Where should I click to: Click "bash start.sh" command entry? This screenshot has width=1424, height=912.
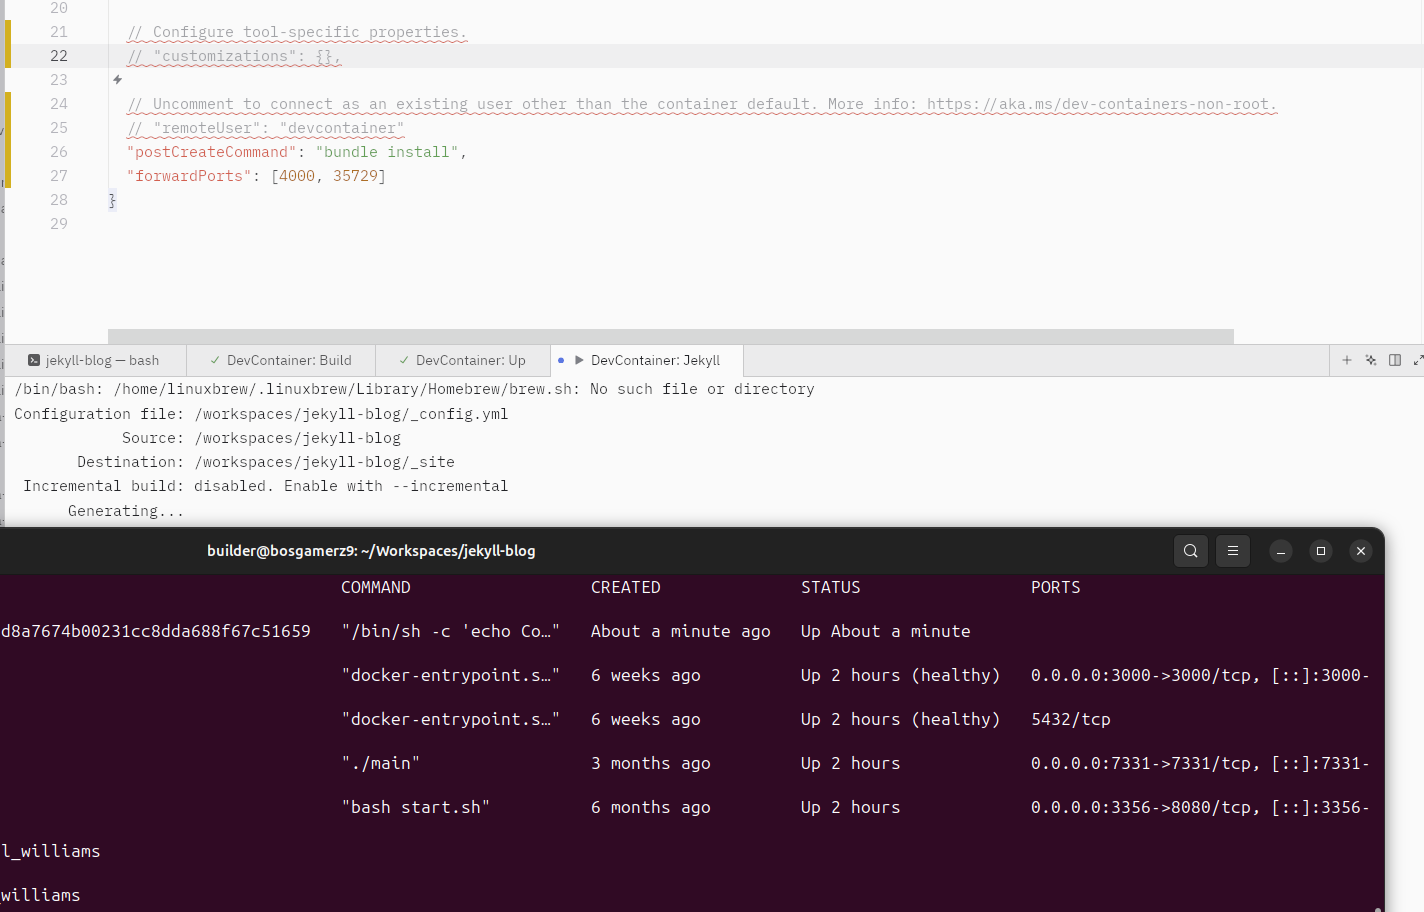(x=416, y=807)
